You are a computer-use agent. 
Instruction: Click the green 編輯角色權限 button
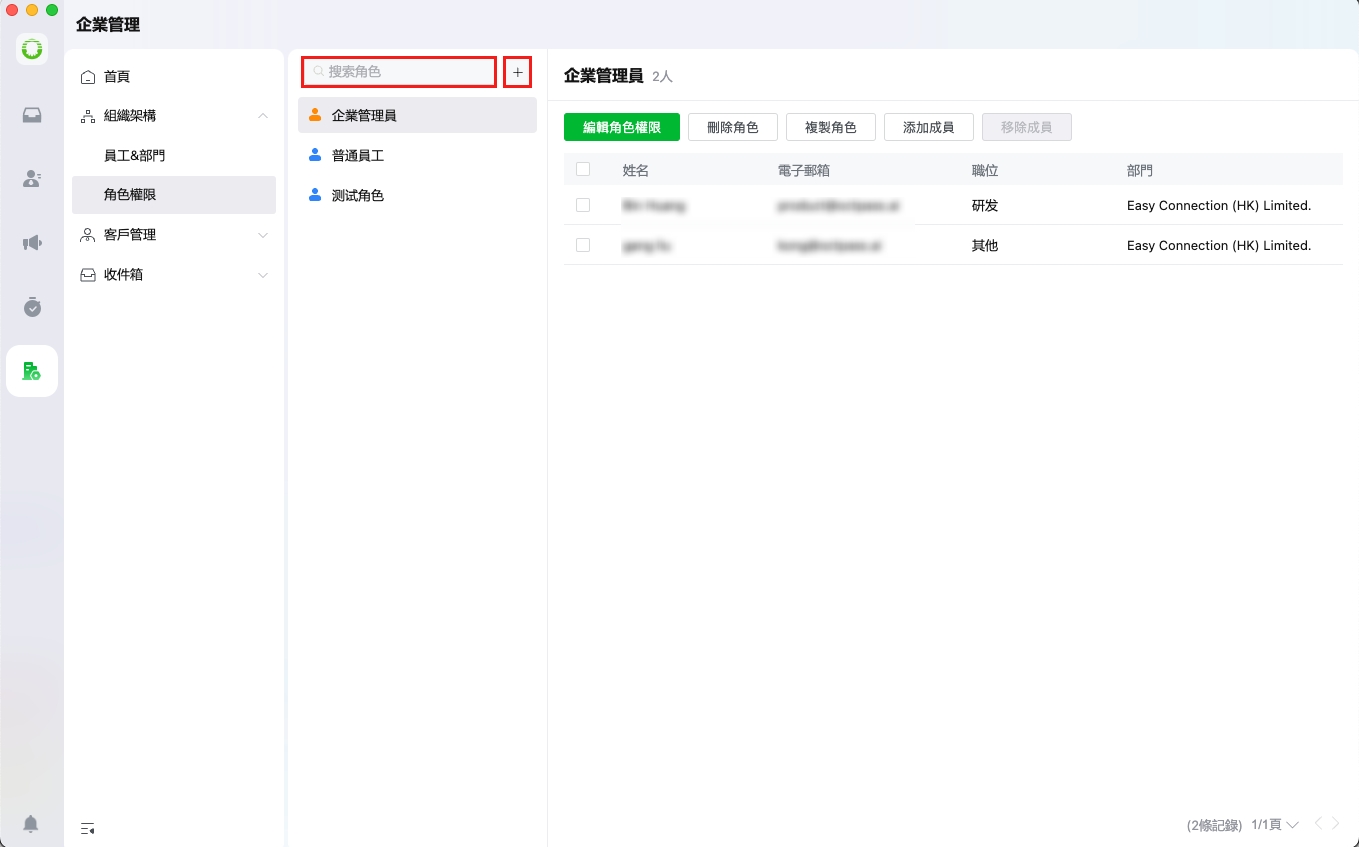[621, 127]
